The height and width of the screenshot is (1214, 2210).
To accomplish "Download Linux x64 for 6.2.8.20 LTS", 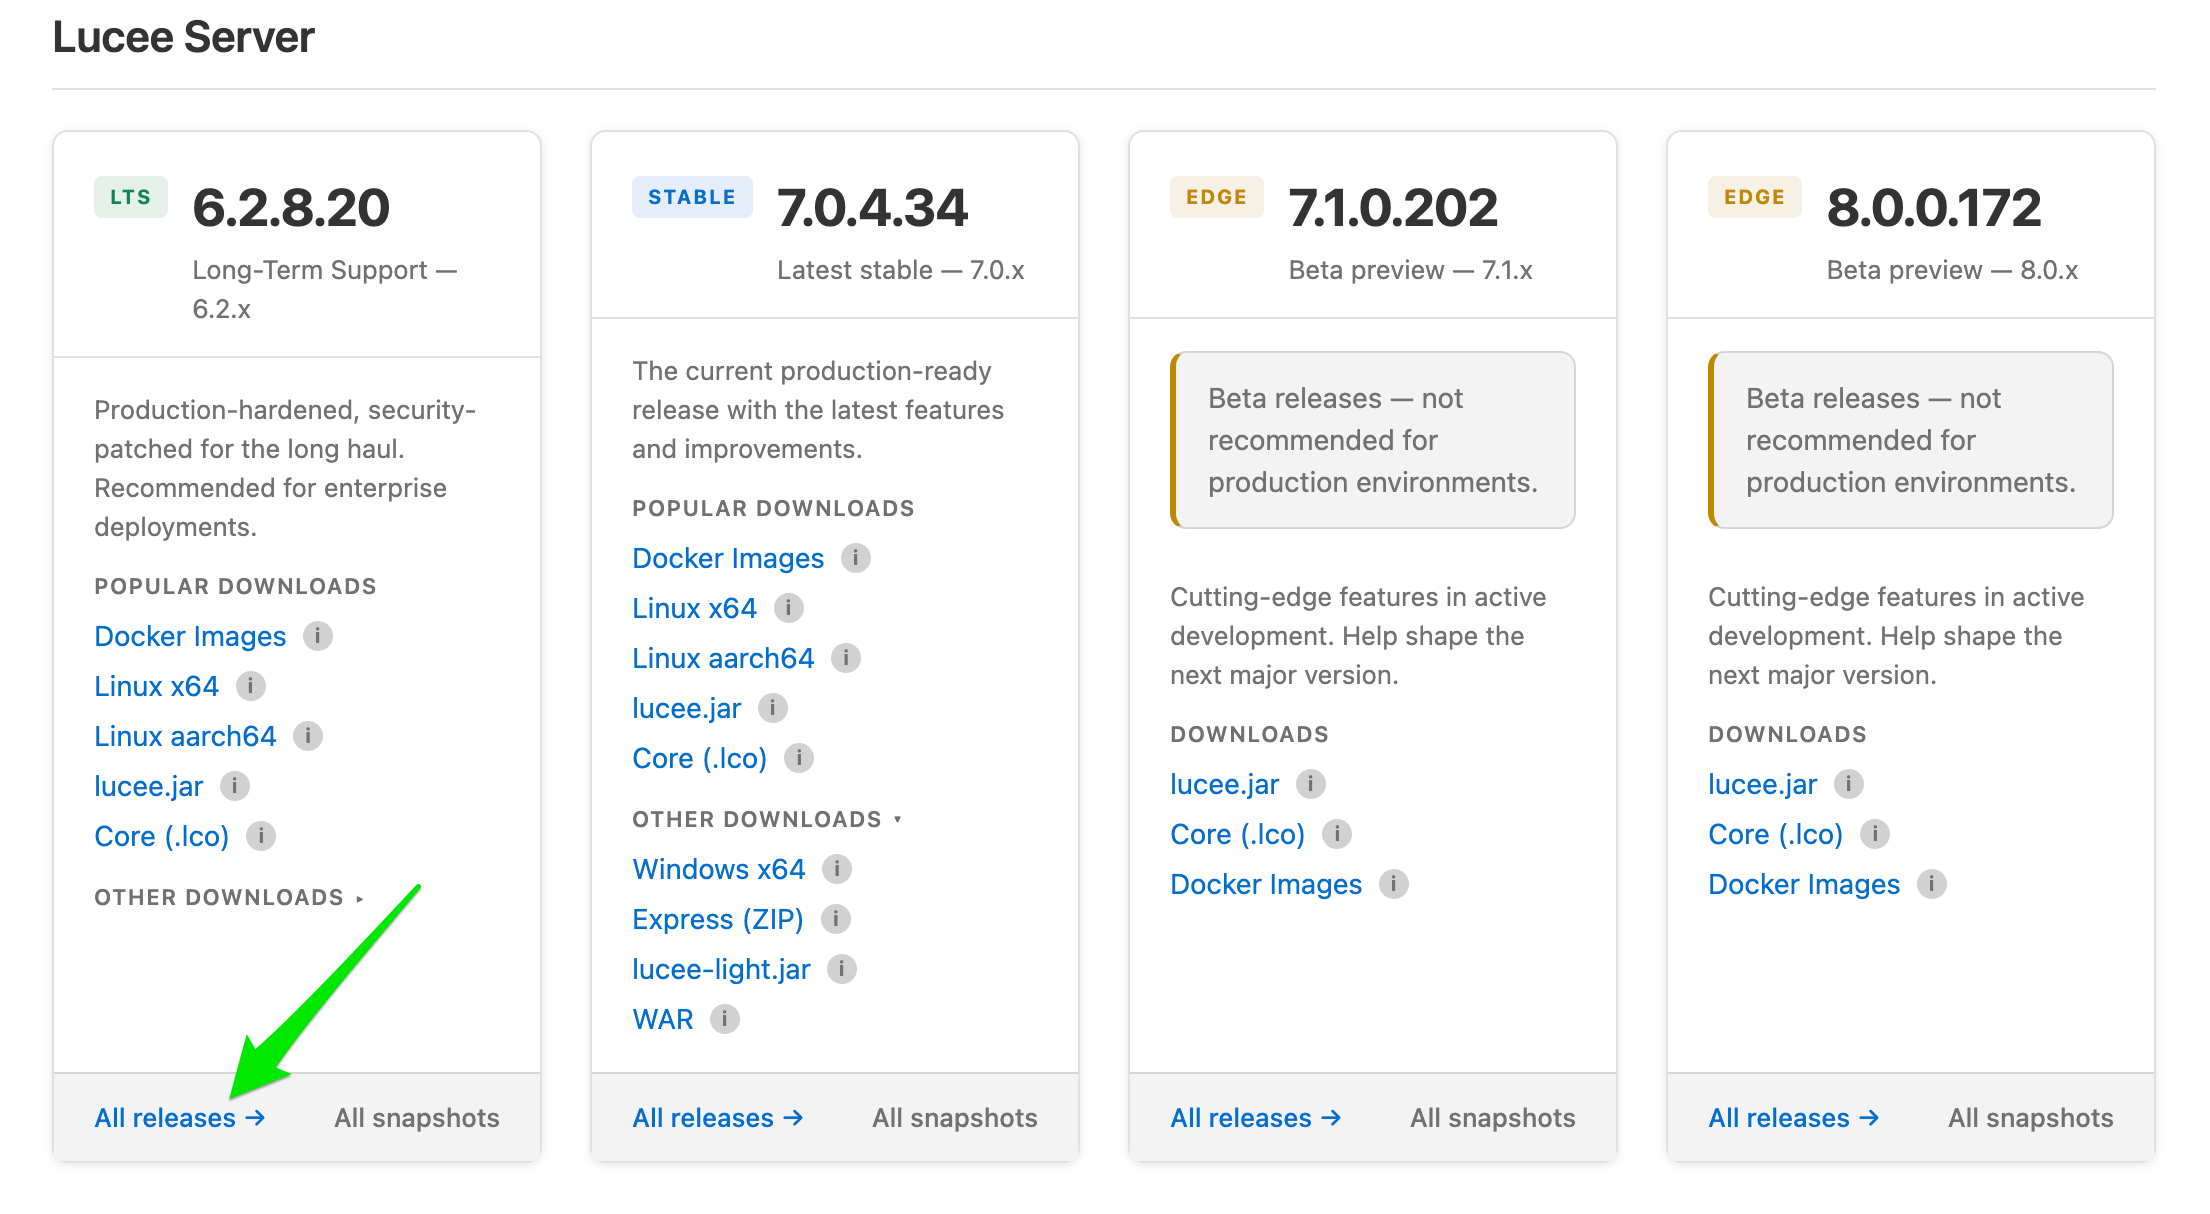I will (x=156, y=686).
